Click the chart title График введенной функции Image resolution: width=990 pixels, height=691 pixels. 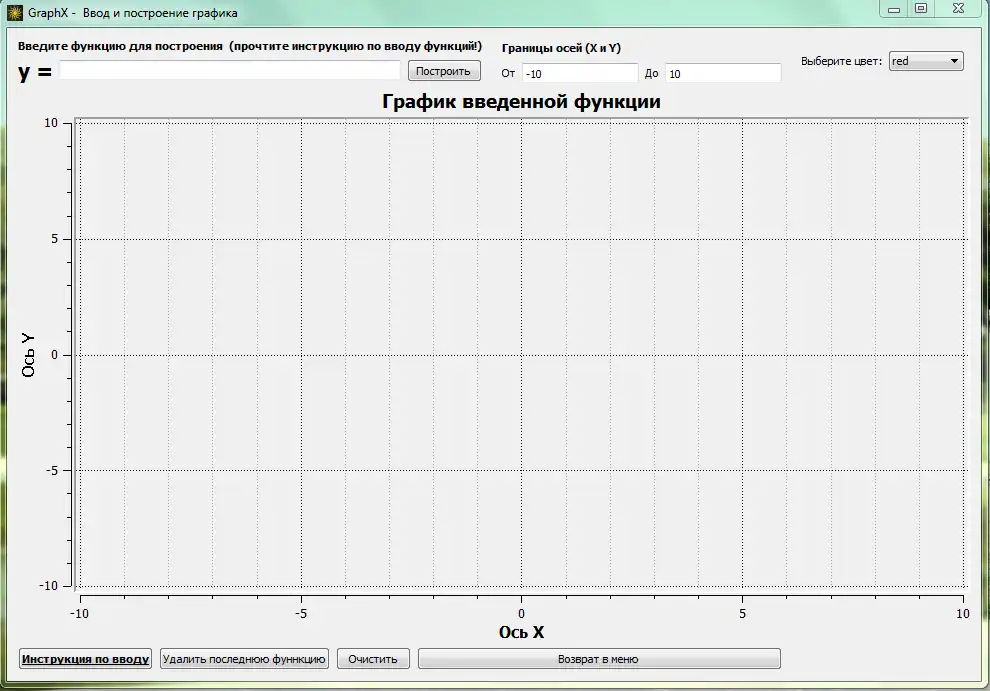tap(522, 101)
